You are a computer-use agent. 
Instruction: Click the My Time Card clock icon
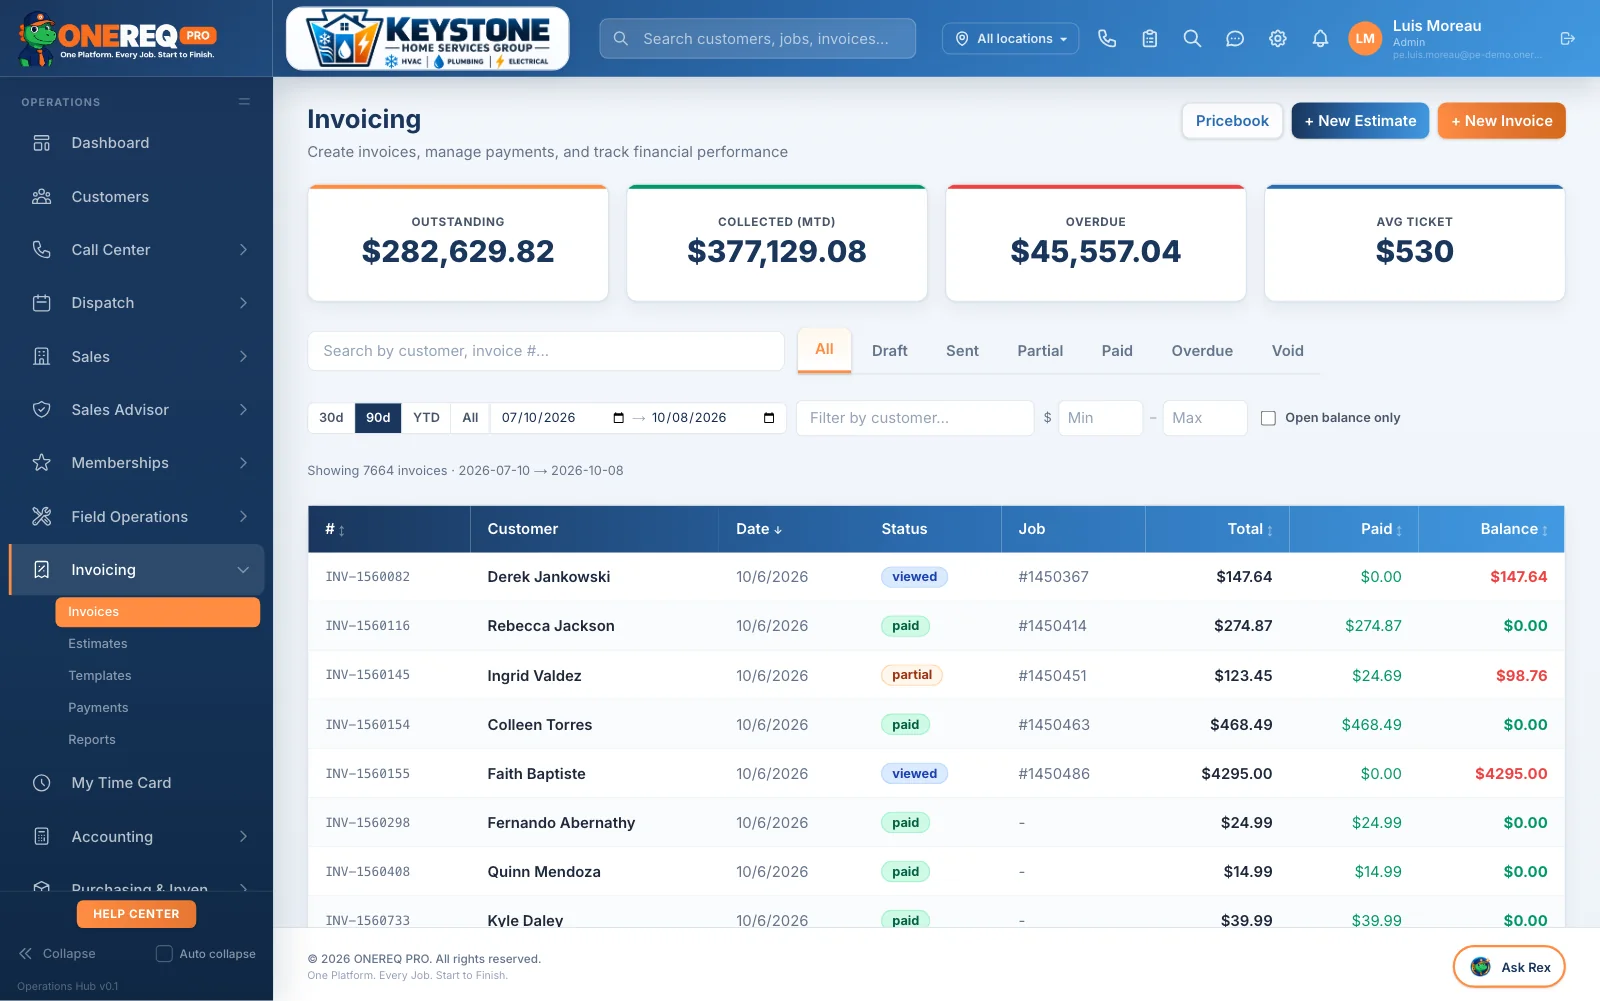click(42, 783)
